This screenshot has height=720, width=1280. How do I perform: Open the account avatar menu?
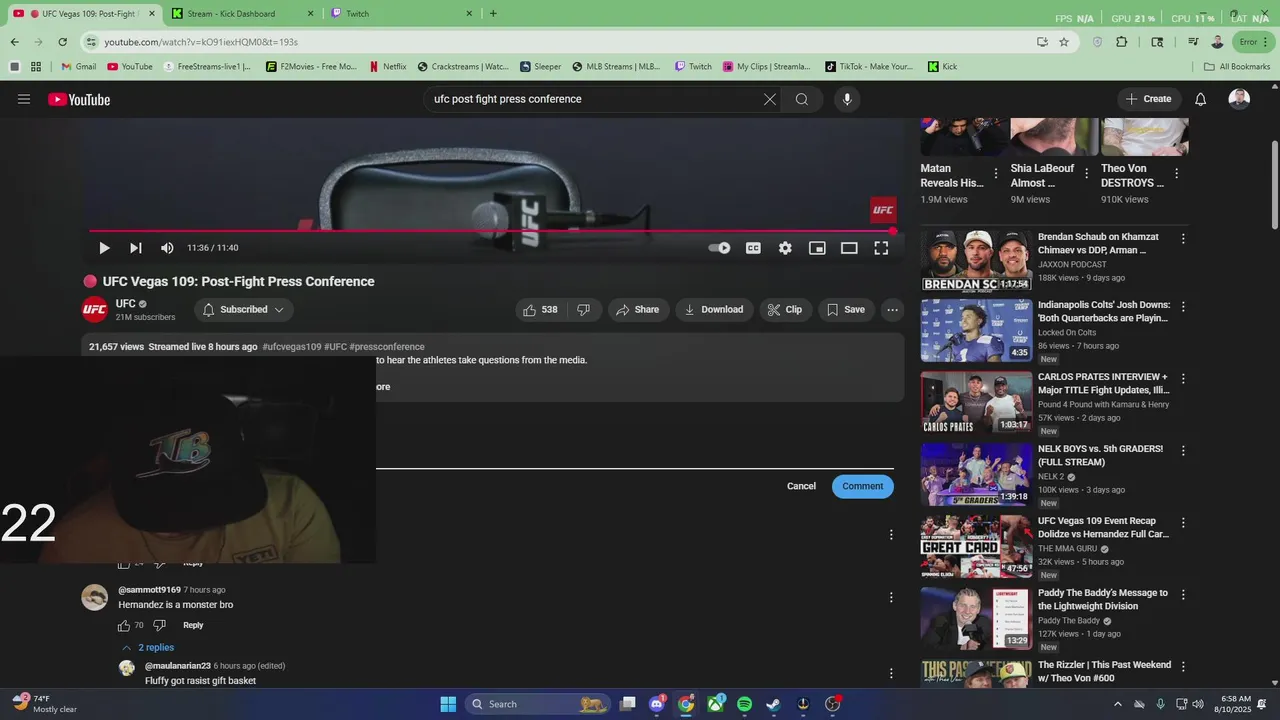coord(1239,99)
